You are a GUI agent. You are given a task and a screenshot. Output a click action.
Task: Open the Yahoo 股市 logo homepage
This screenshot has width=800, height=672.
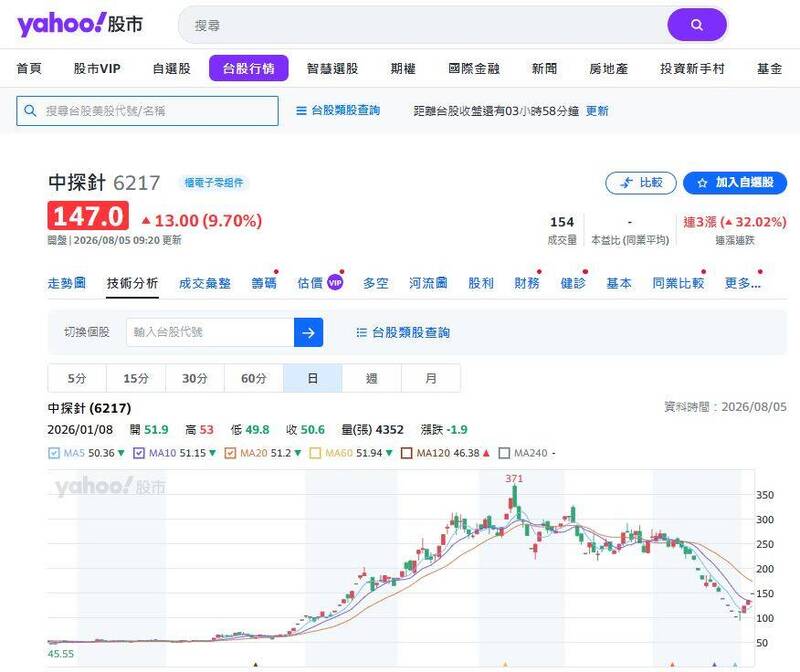click(80, 24)
